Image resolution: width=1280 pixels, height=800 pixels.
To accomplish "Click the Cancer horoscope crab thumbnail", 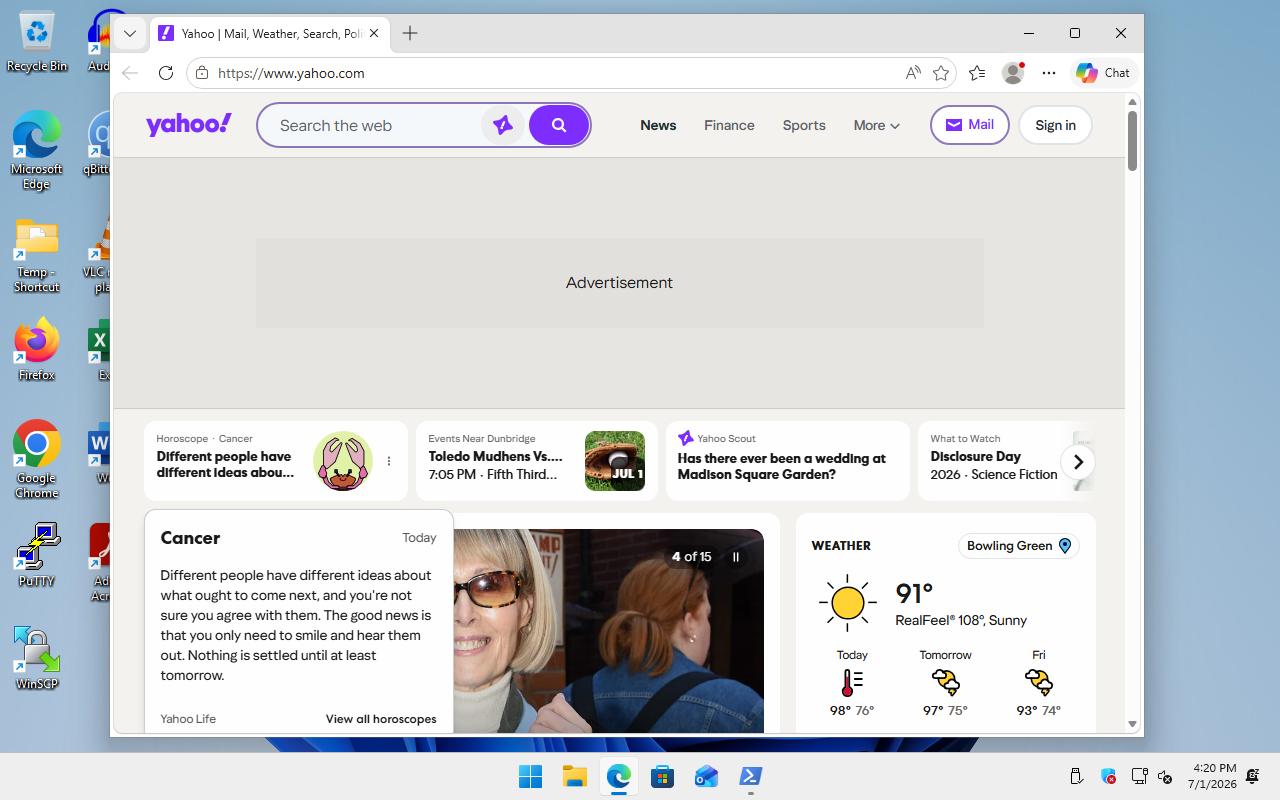I will pyautogui.click(x=343, y=461).
